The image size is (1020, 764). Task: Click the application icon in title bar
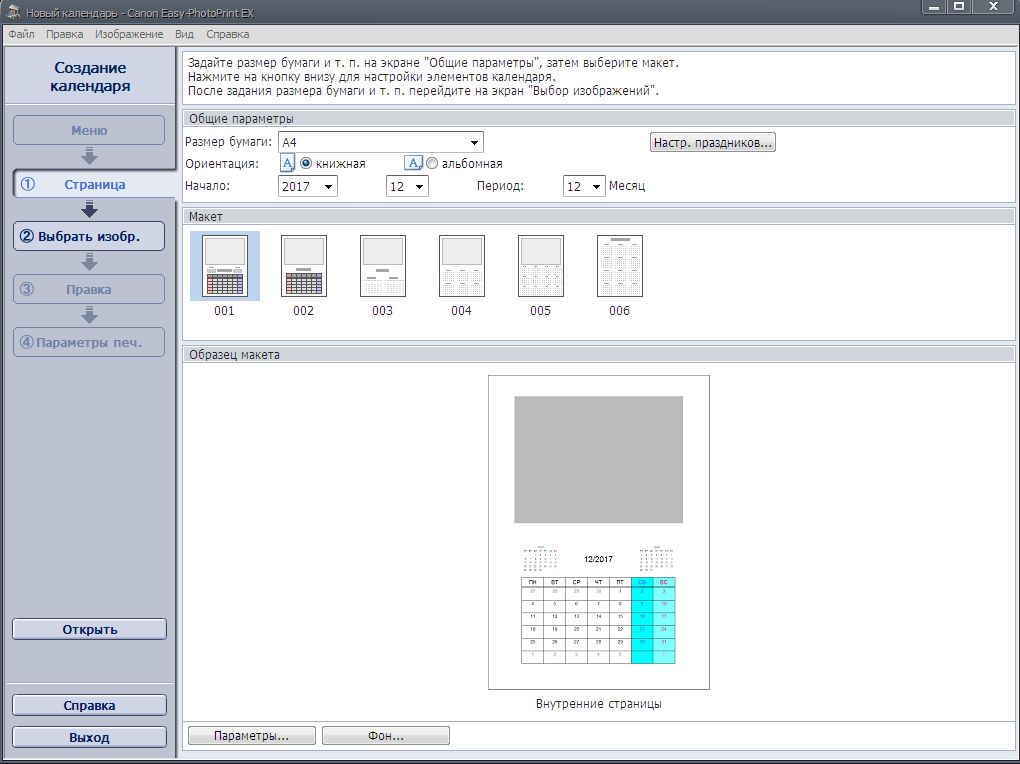click(12, 12)
